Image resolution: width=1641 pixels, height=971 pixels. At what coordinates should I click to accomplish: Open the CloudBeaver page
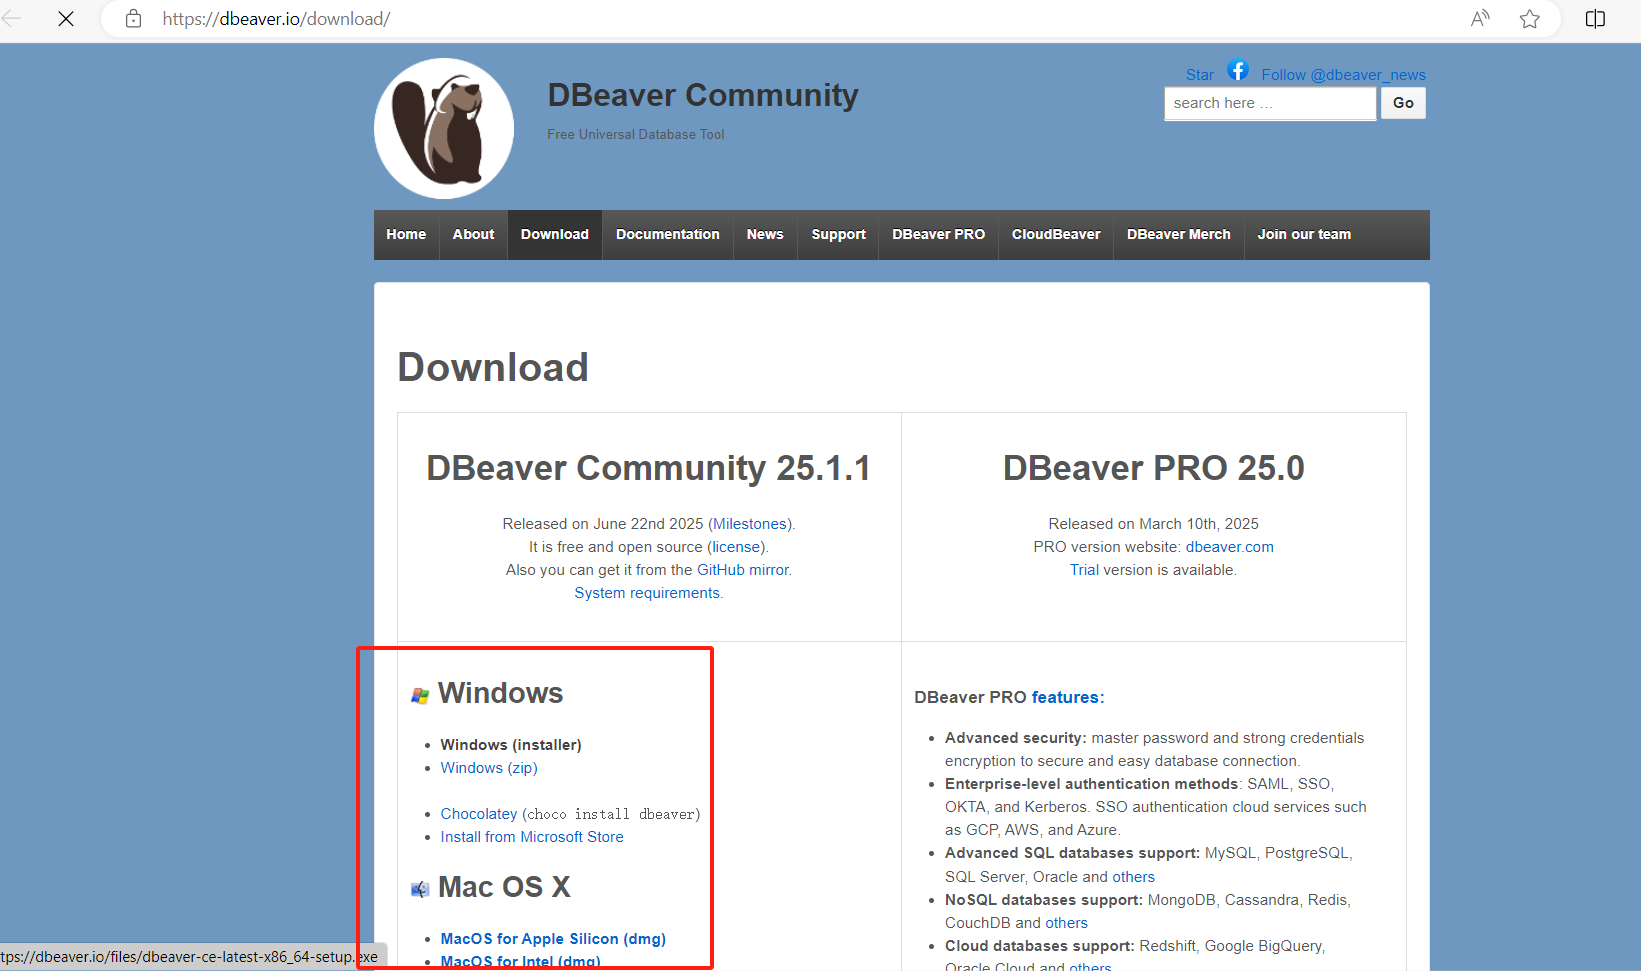coord(1055,234)
